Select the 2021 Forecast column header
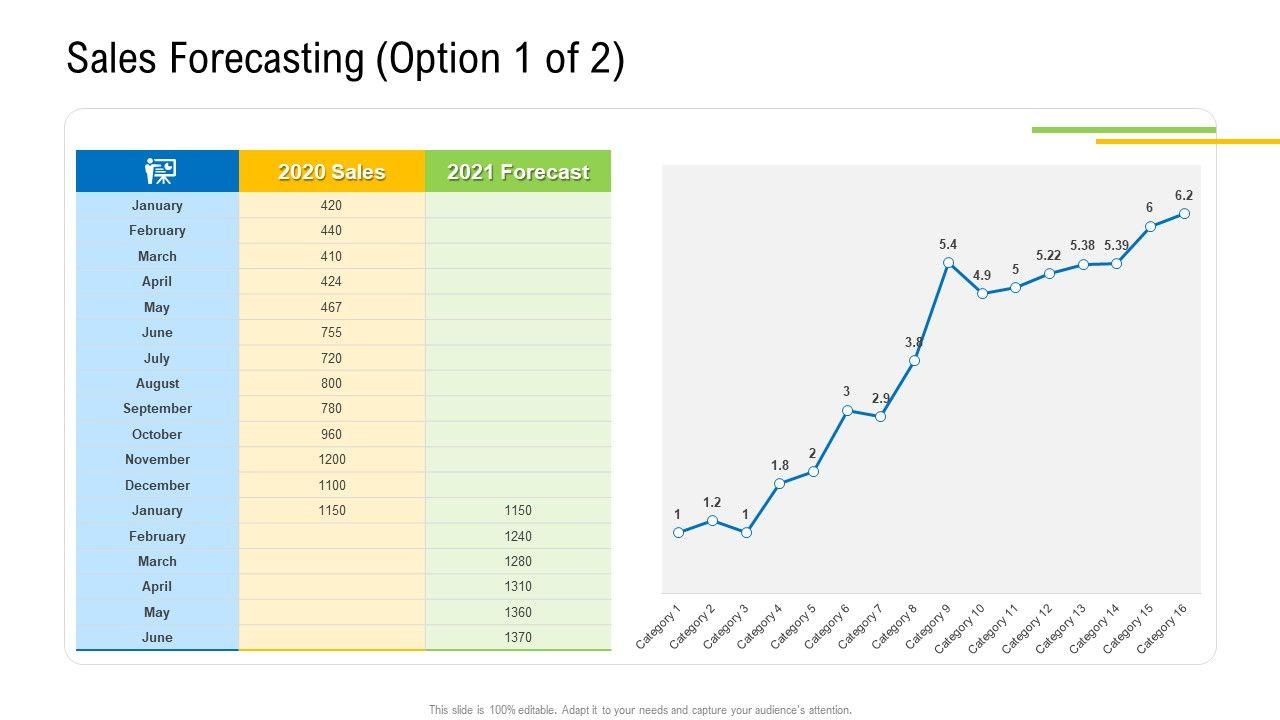This screenshot has height=720, width=1280. pyautogui.click(x=518, y=172)
